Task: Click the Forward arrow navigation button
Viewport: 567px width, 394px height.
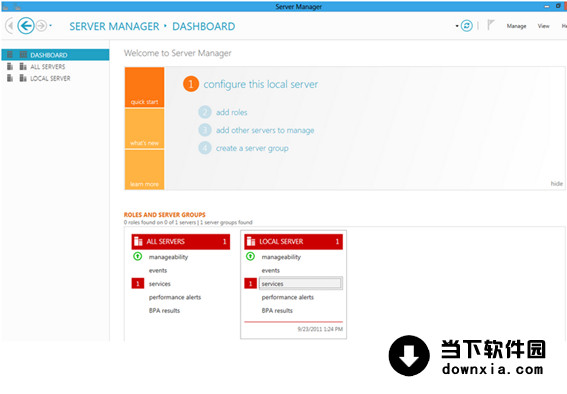Action: point(42,26)
